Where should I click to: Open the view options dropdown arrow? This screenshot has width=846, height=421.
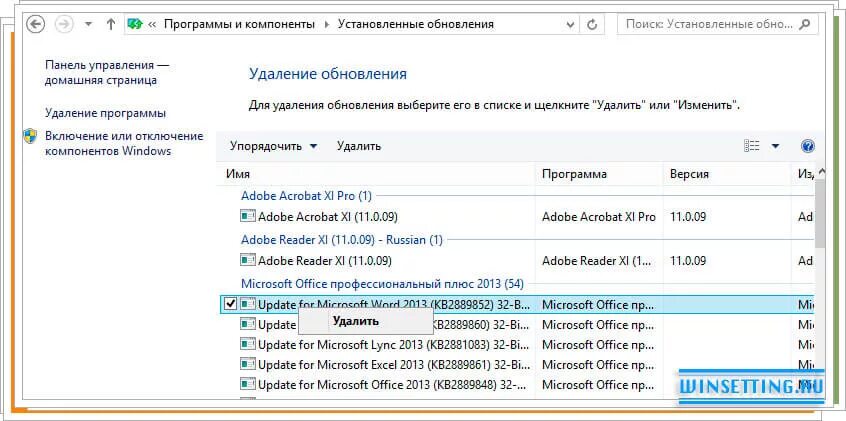pyautogui.click(x=775, y=146)
